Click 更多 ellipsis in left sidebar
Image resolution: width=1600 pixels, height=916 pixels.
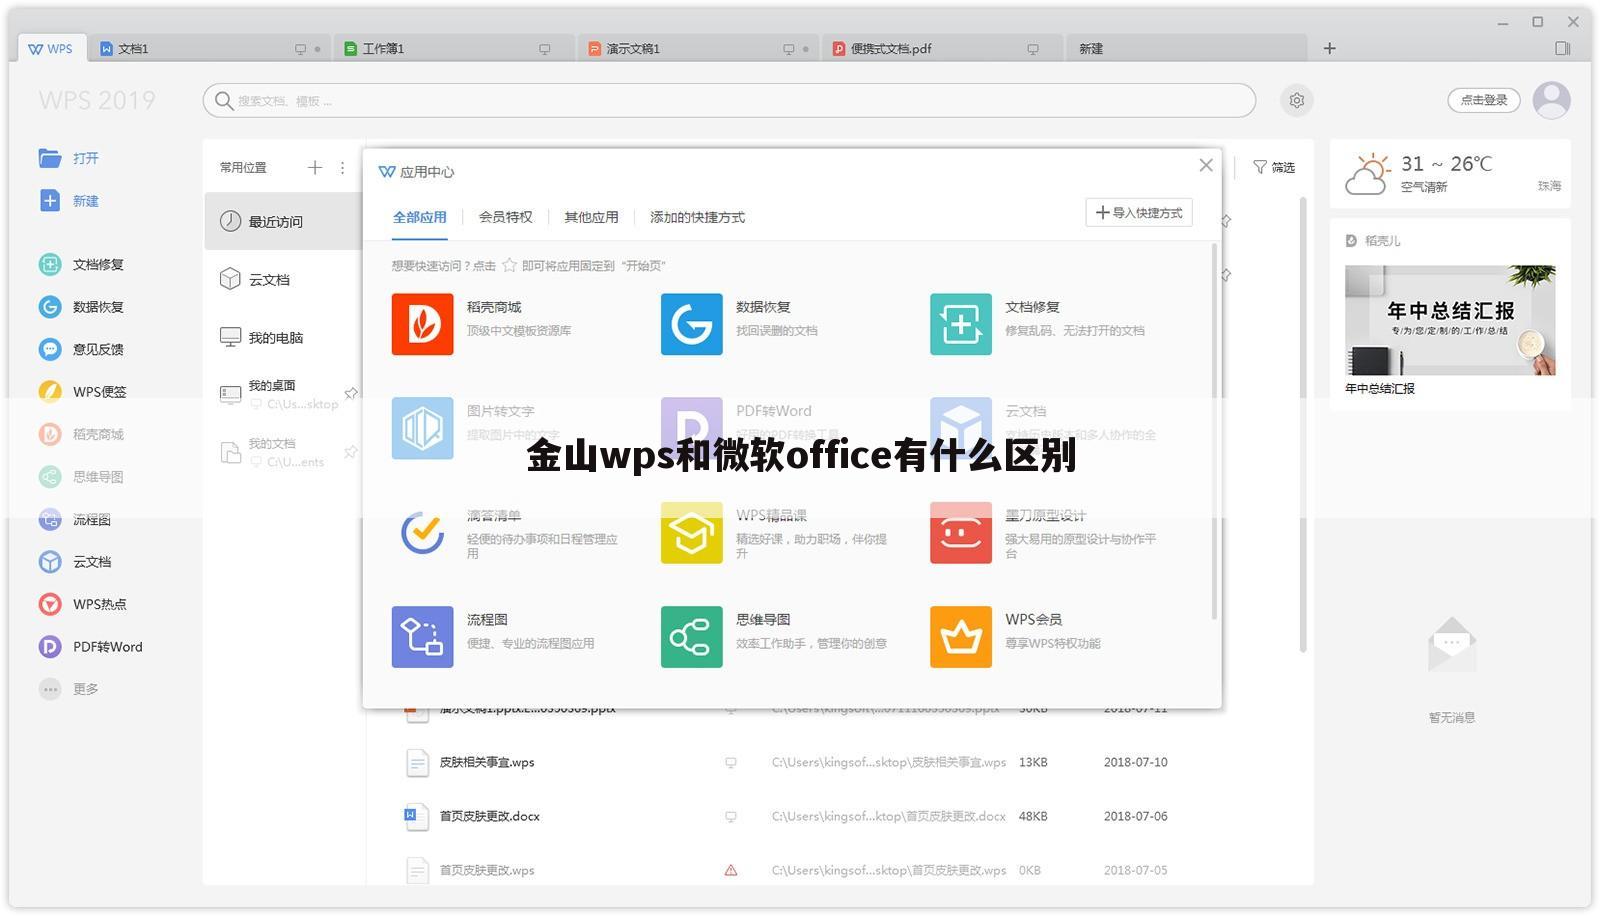(50, 689)
